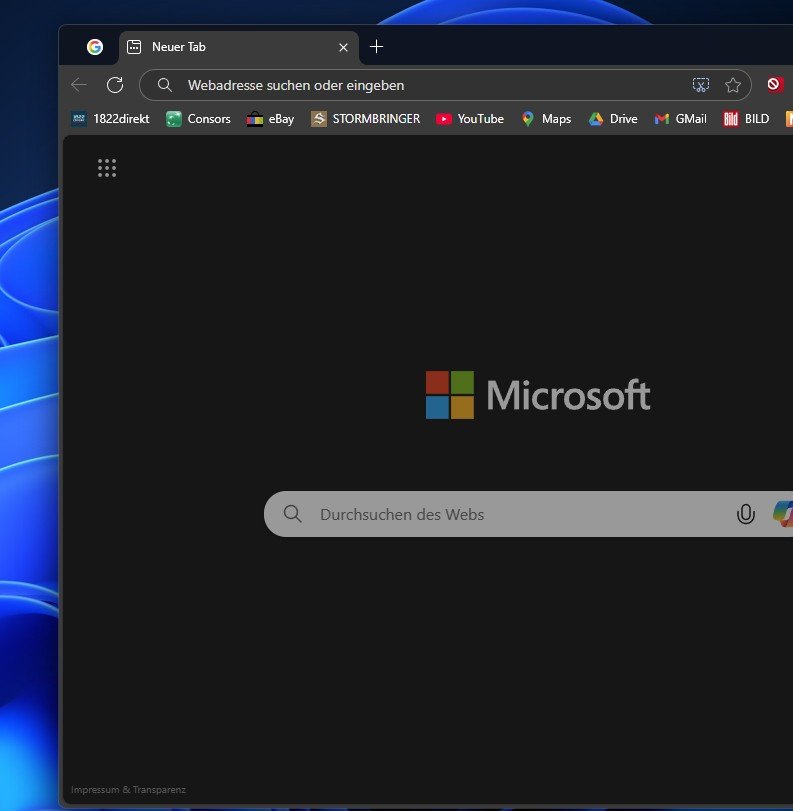Reload the page with refresh icon
This screenshot has height=811, width=793.
click(x=115, y=85)
